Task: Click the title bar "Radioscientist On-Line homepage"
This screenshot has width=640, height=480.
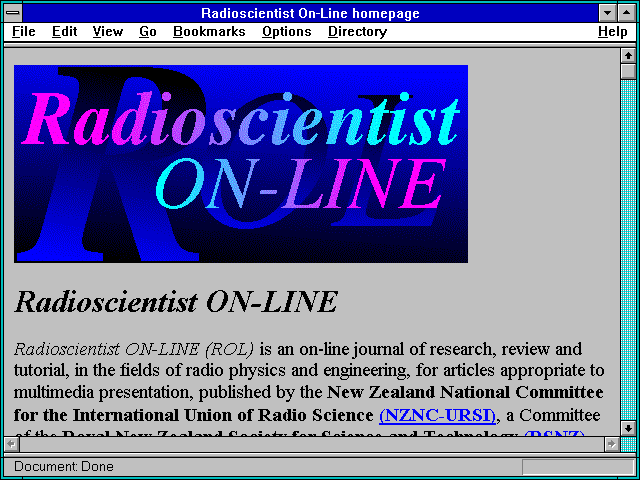Action: 310,13
